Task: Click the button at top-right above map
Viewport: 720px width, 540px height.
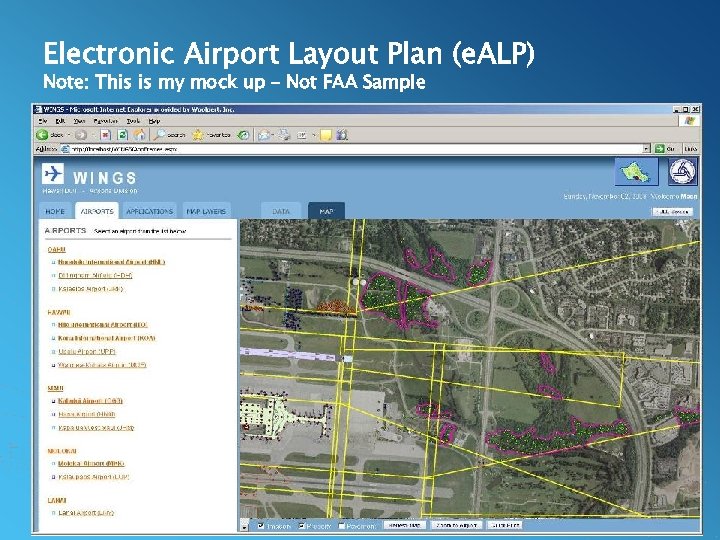Action: pos(672,212)
